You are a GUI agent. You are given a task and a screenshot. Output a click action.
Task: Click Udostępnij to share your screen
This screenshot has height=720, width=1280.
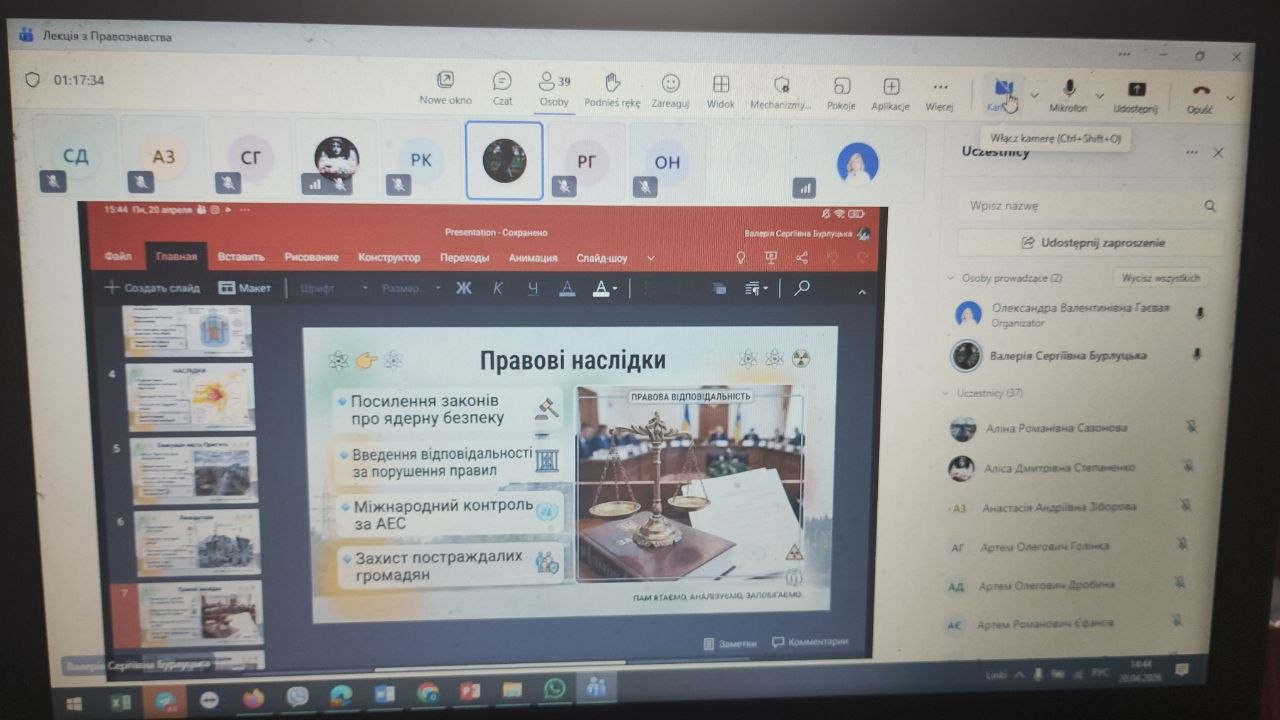click(1136, 97)
